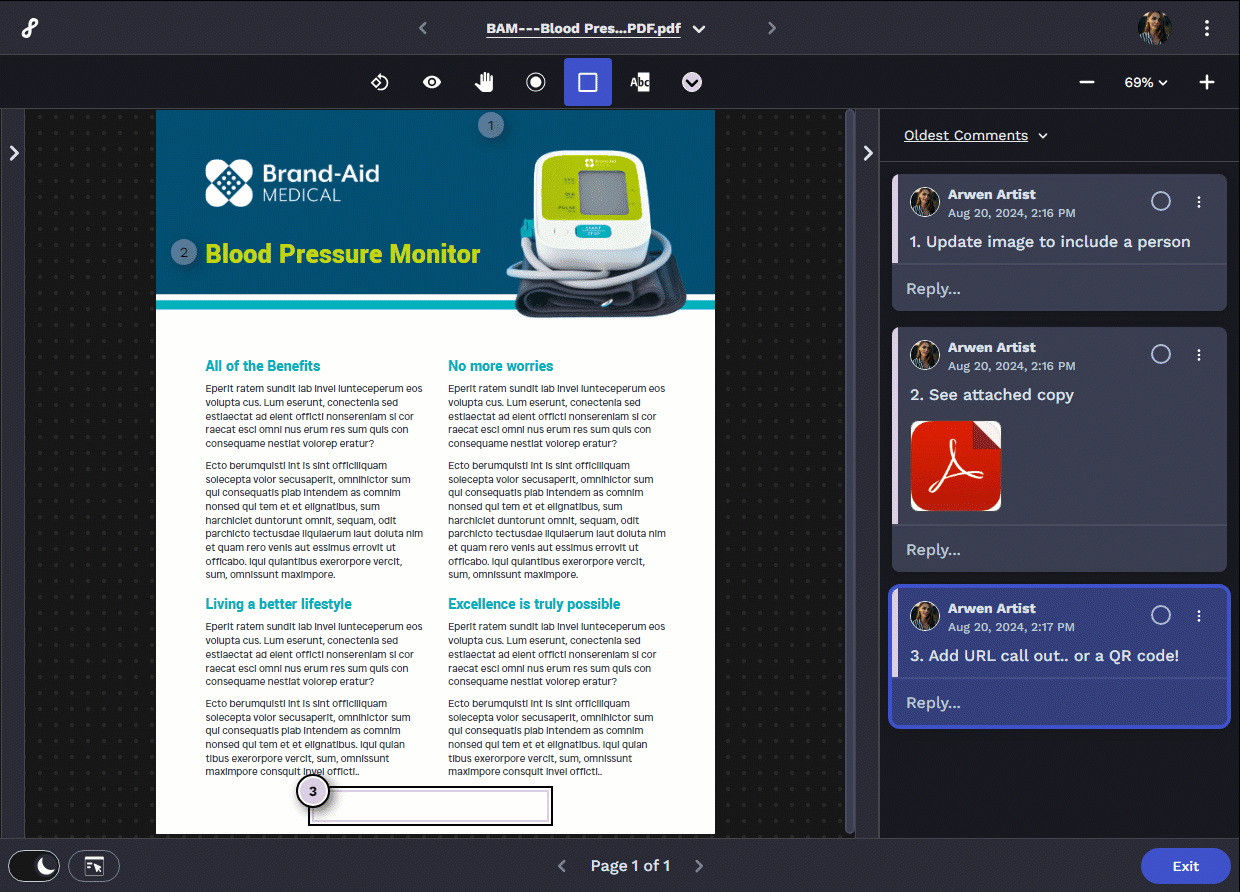Click the BAM---Blood Pres...PDF.pdf filename

584,29
